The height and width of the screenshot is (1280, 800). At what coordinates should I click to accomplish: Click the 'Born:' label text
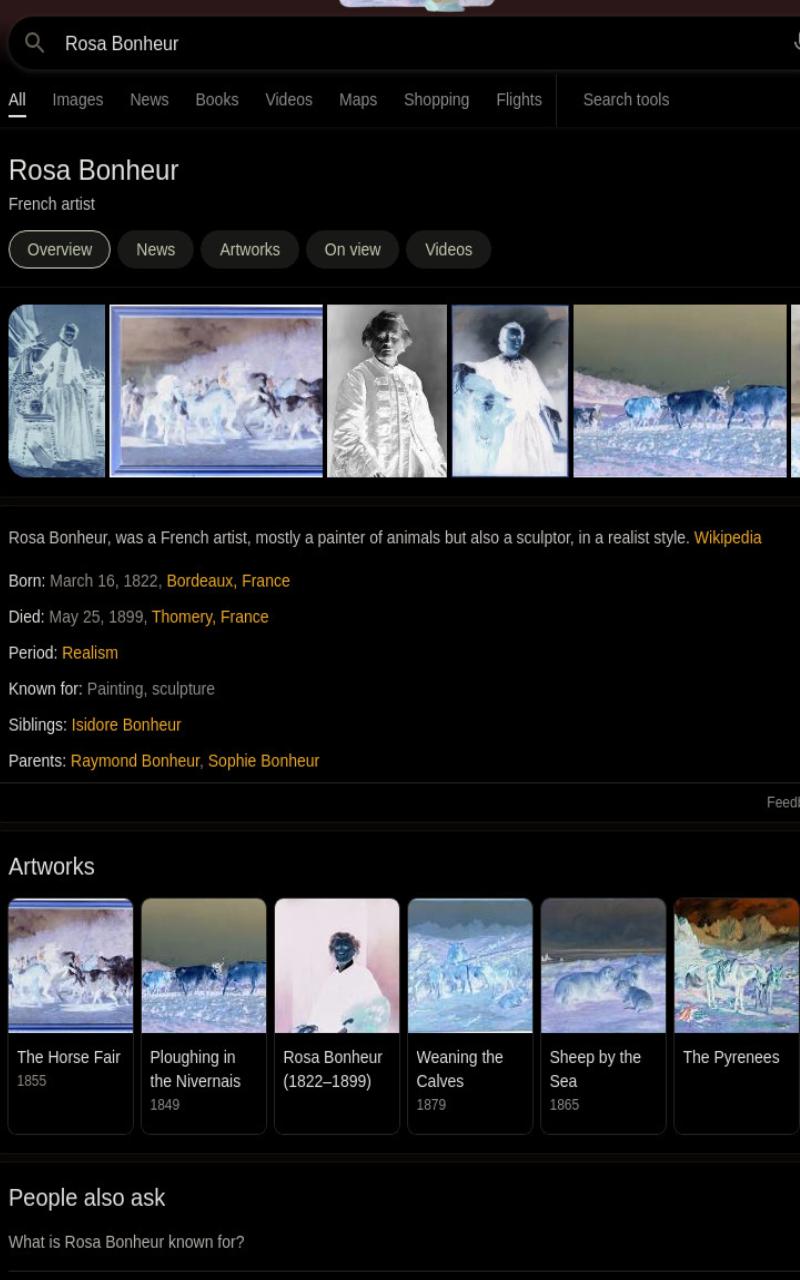[27, 581]
